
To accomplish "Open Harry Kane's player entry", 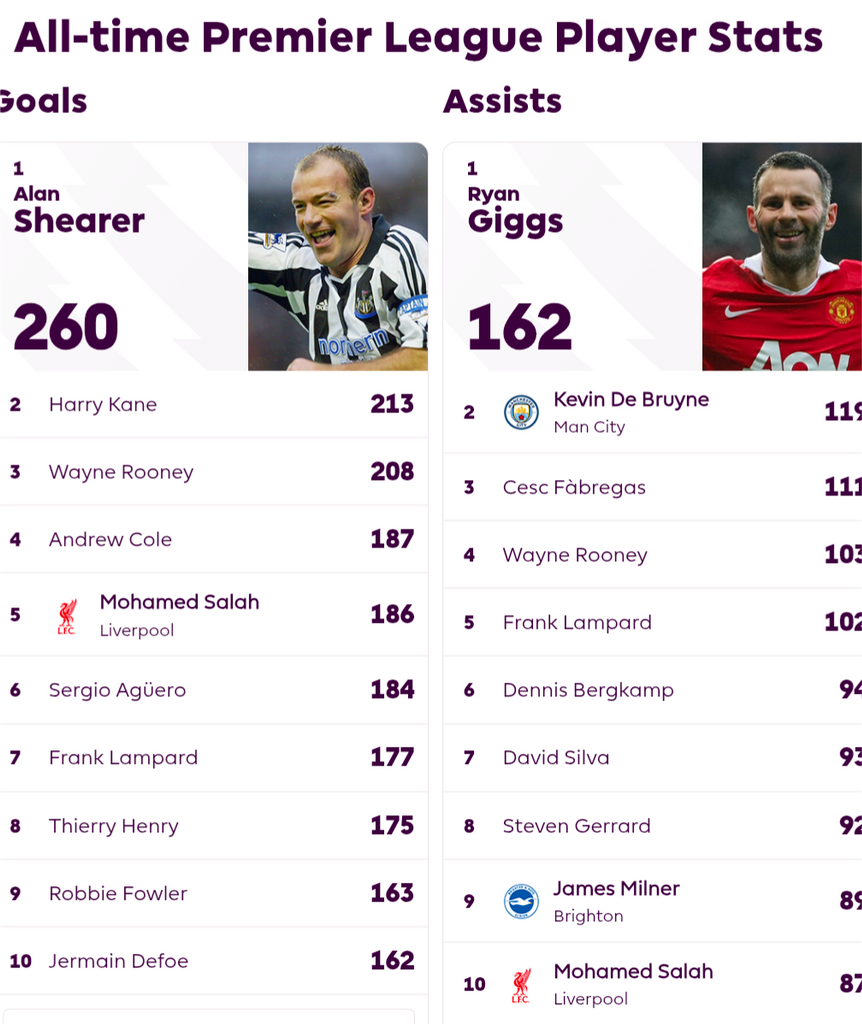I will (x=214, y=404).
